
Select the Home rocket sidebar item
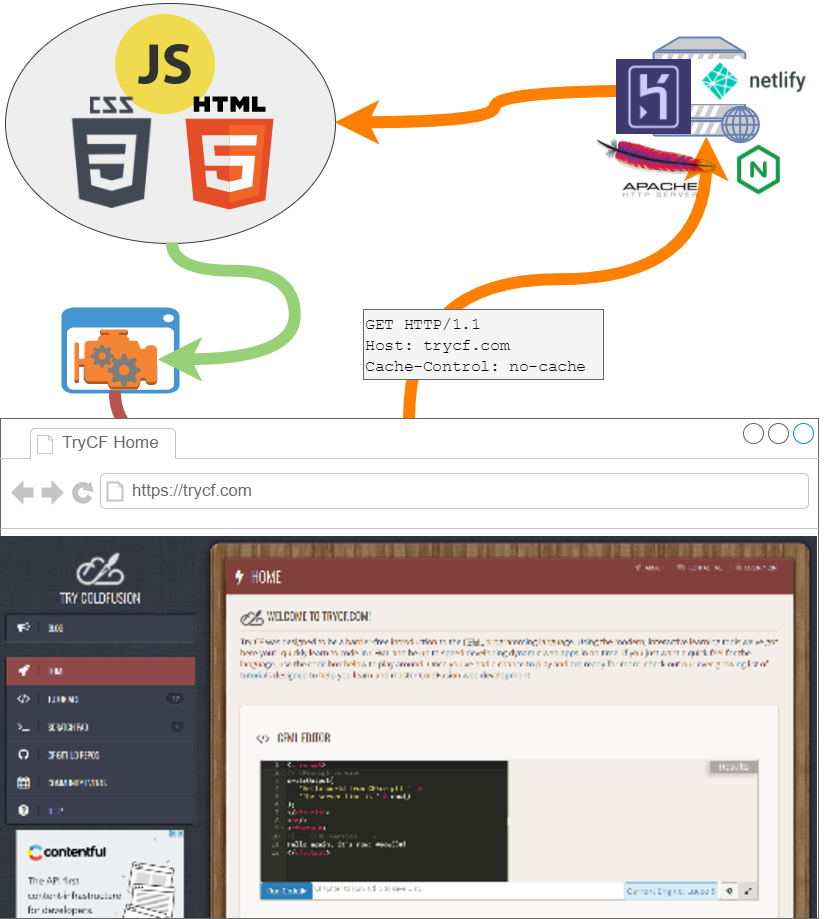click(x=100, y=671)
